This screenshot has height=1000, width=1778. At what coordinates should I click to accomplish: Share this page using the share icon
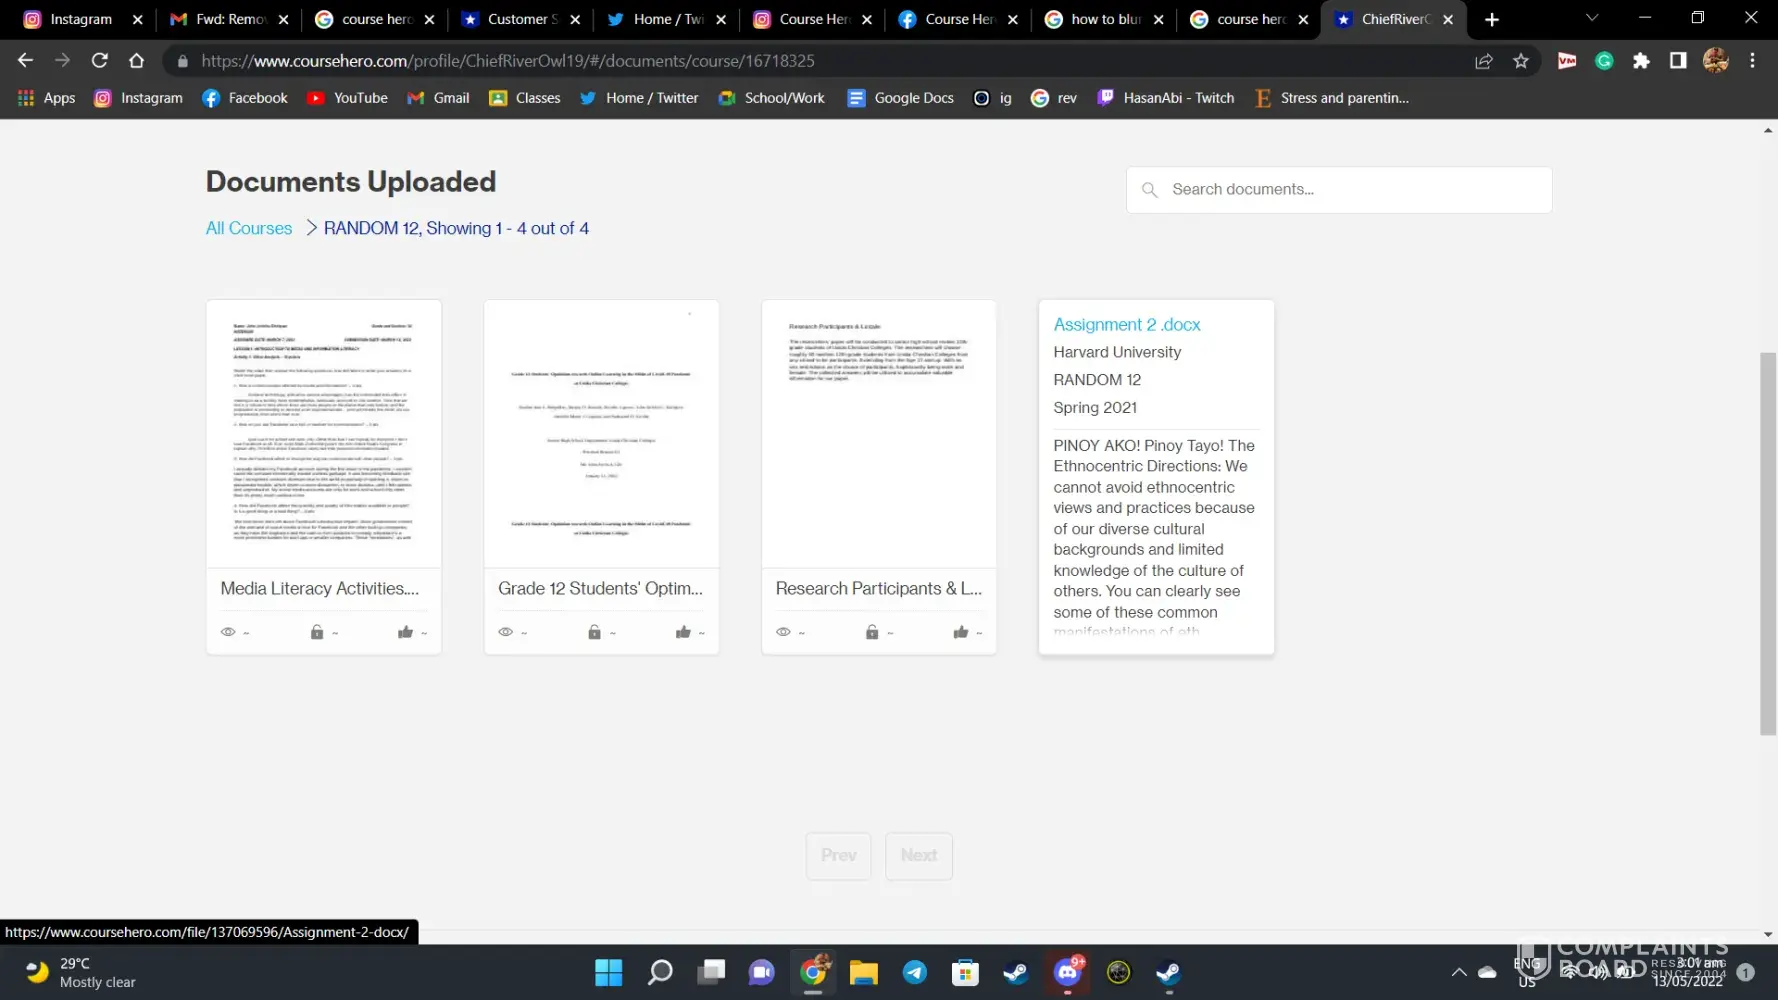(x=1484, y=61)
